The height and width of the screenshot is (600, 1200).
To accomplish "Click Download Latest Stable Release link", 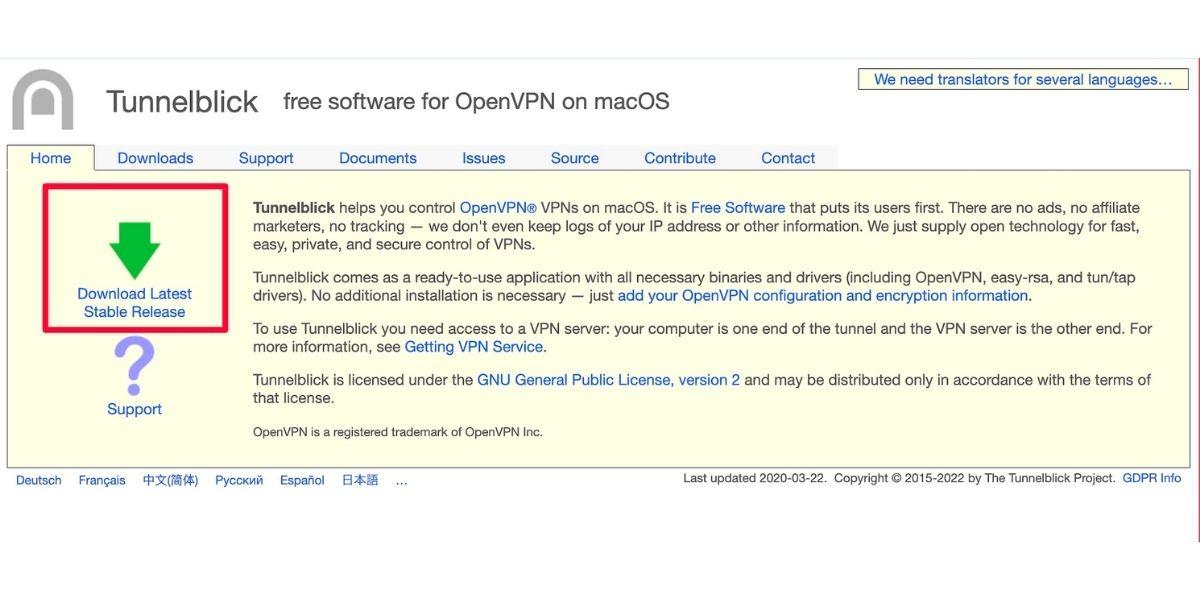I will point(134,303).
